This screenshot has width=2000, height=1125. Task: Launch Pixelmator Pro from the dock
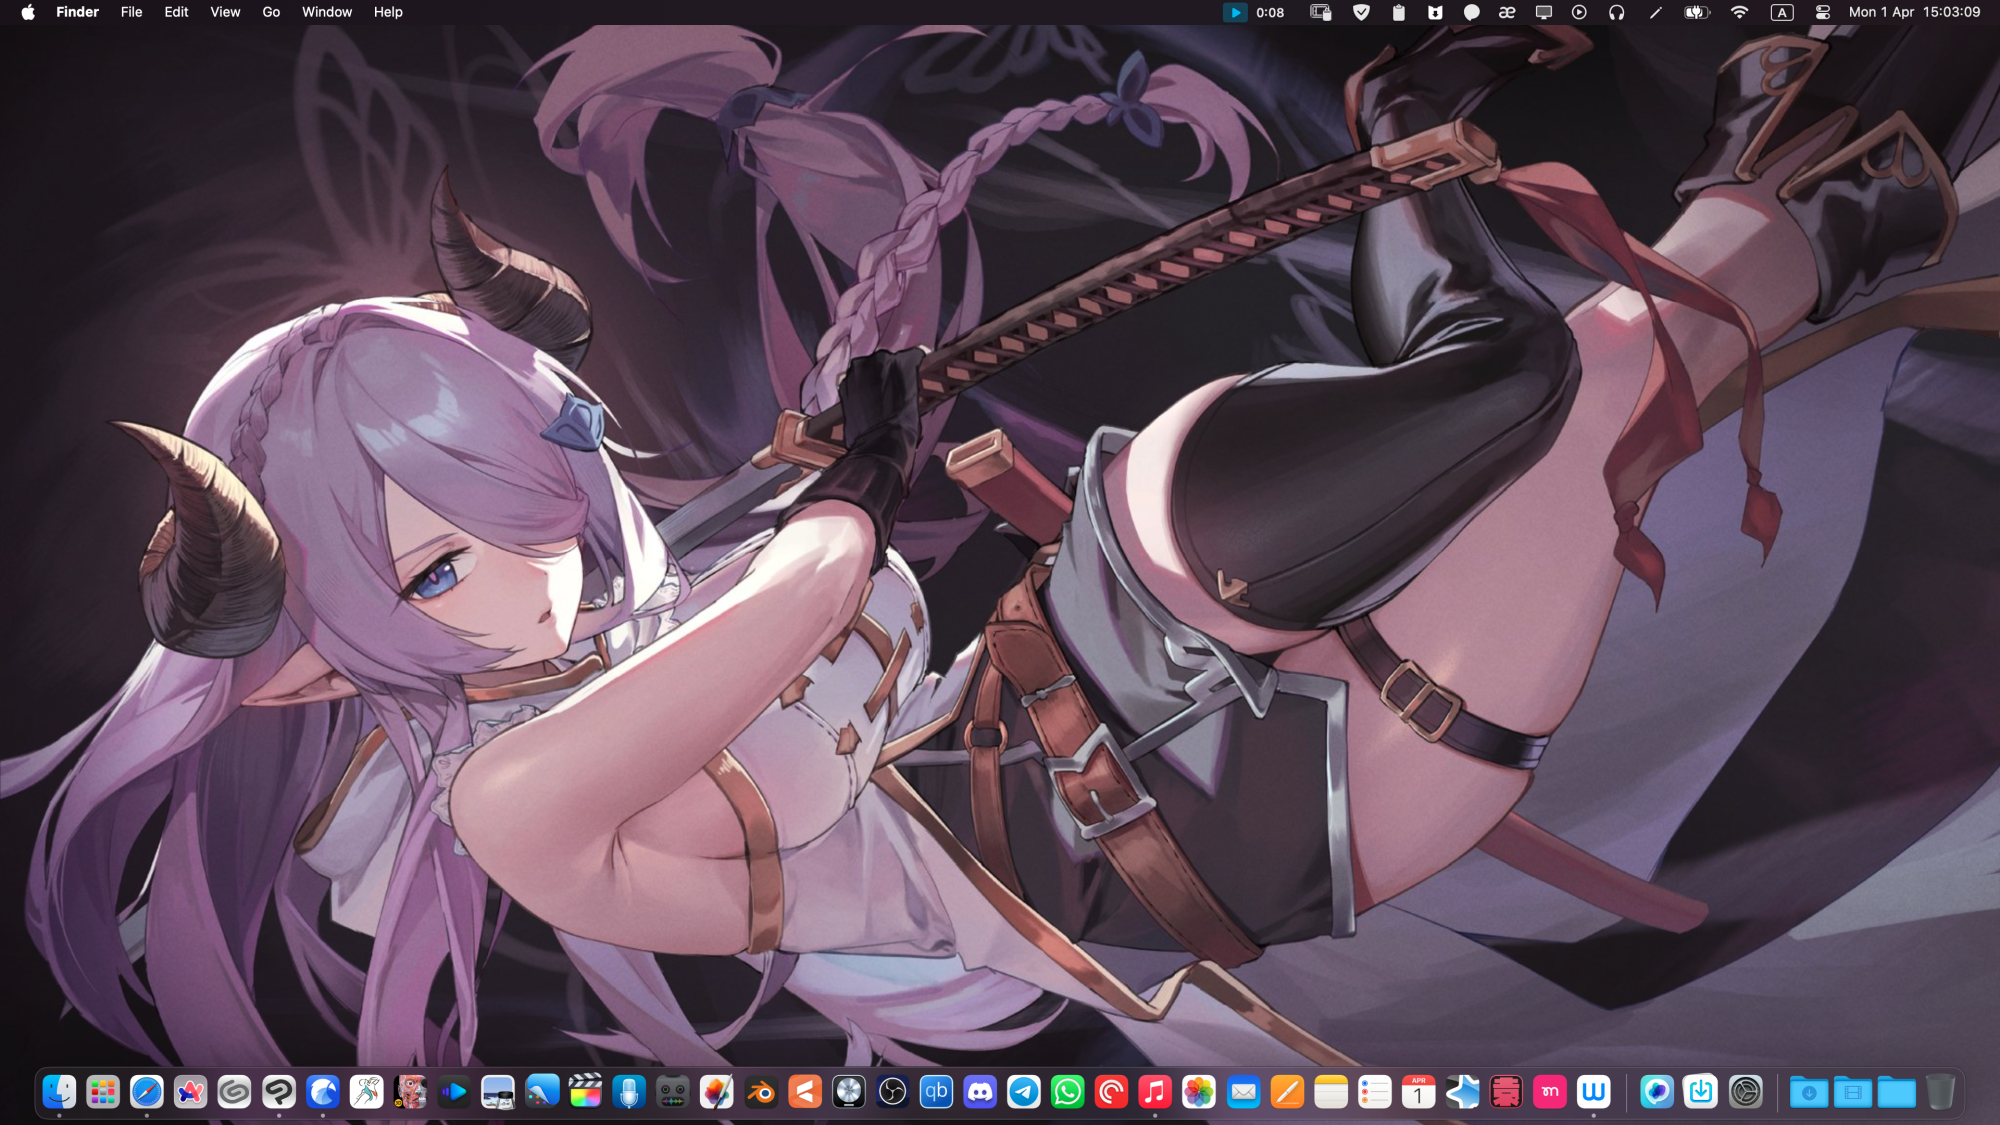pyautogui.click(x=717, y=1092)
